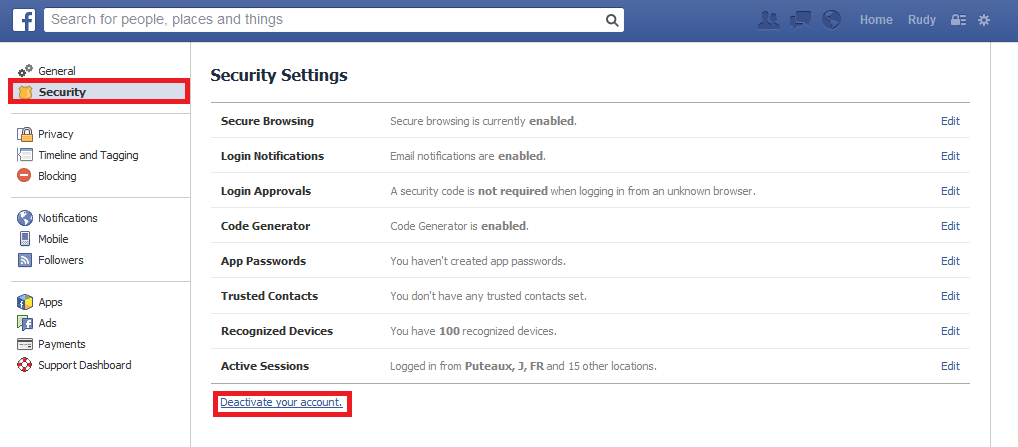This screenshot has height=447, width=1018.
Task: Click the Mobile phone icon
Action: click(25, 239)
